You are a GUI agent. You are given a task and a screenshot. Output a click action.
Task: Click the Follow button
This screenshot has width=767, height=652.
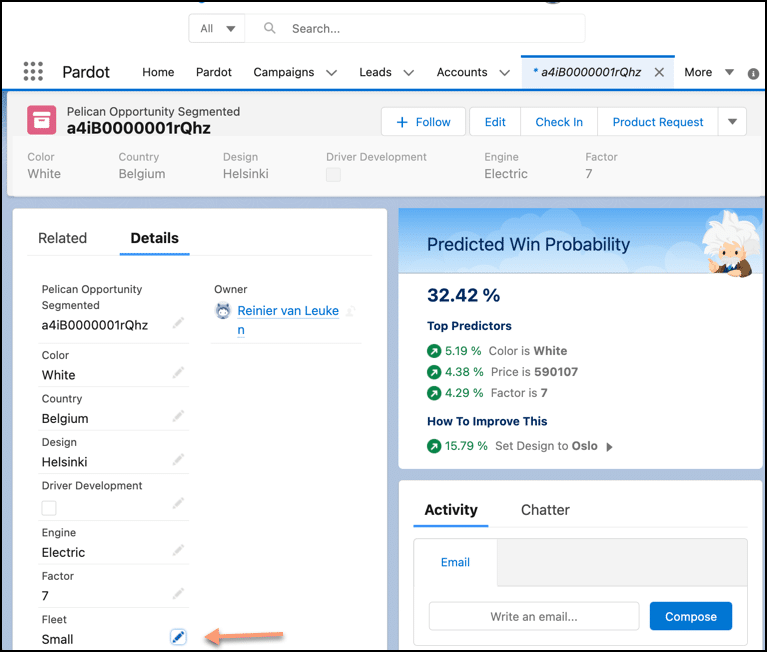click(423, 122)
